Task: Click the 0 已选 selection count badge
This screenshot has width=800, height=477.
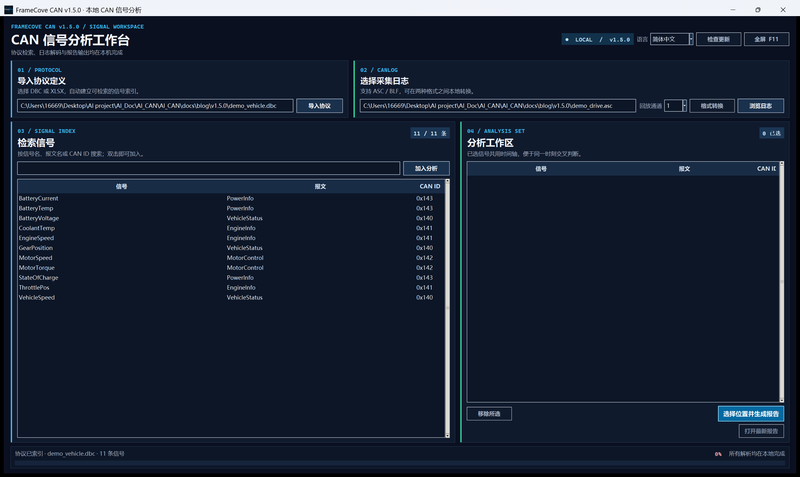Action: [x=771, y=133]
